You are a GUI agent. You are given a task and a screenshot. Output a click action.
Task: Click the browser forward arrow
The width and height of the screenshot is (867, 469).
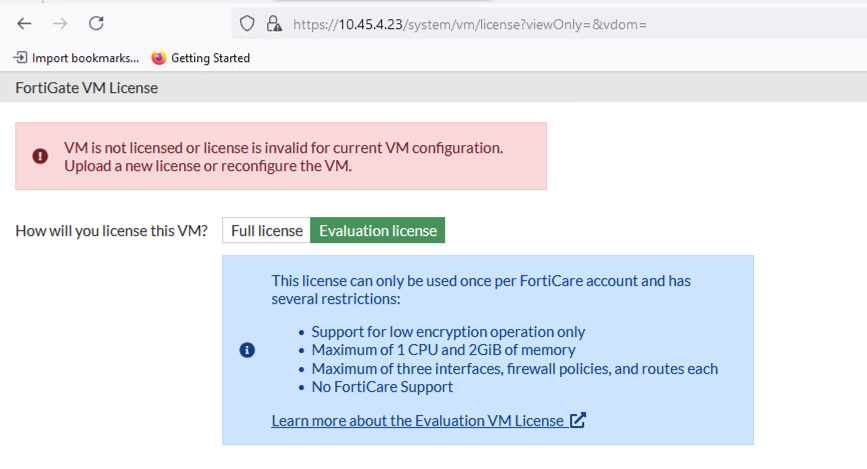60,24
